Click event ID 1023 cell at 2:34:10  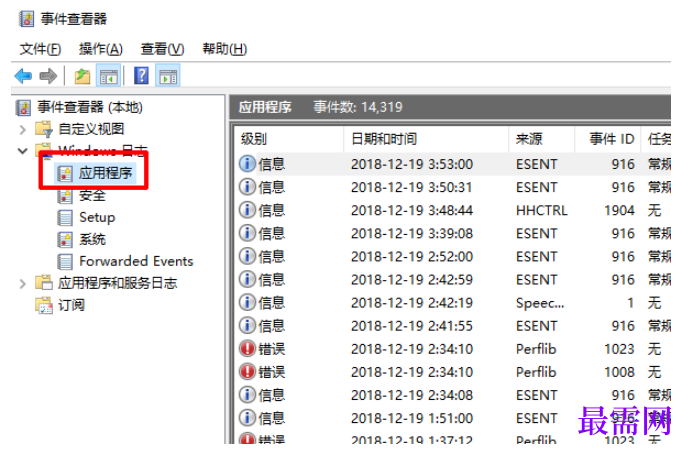619,349
